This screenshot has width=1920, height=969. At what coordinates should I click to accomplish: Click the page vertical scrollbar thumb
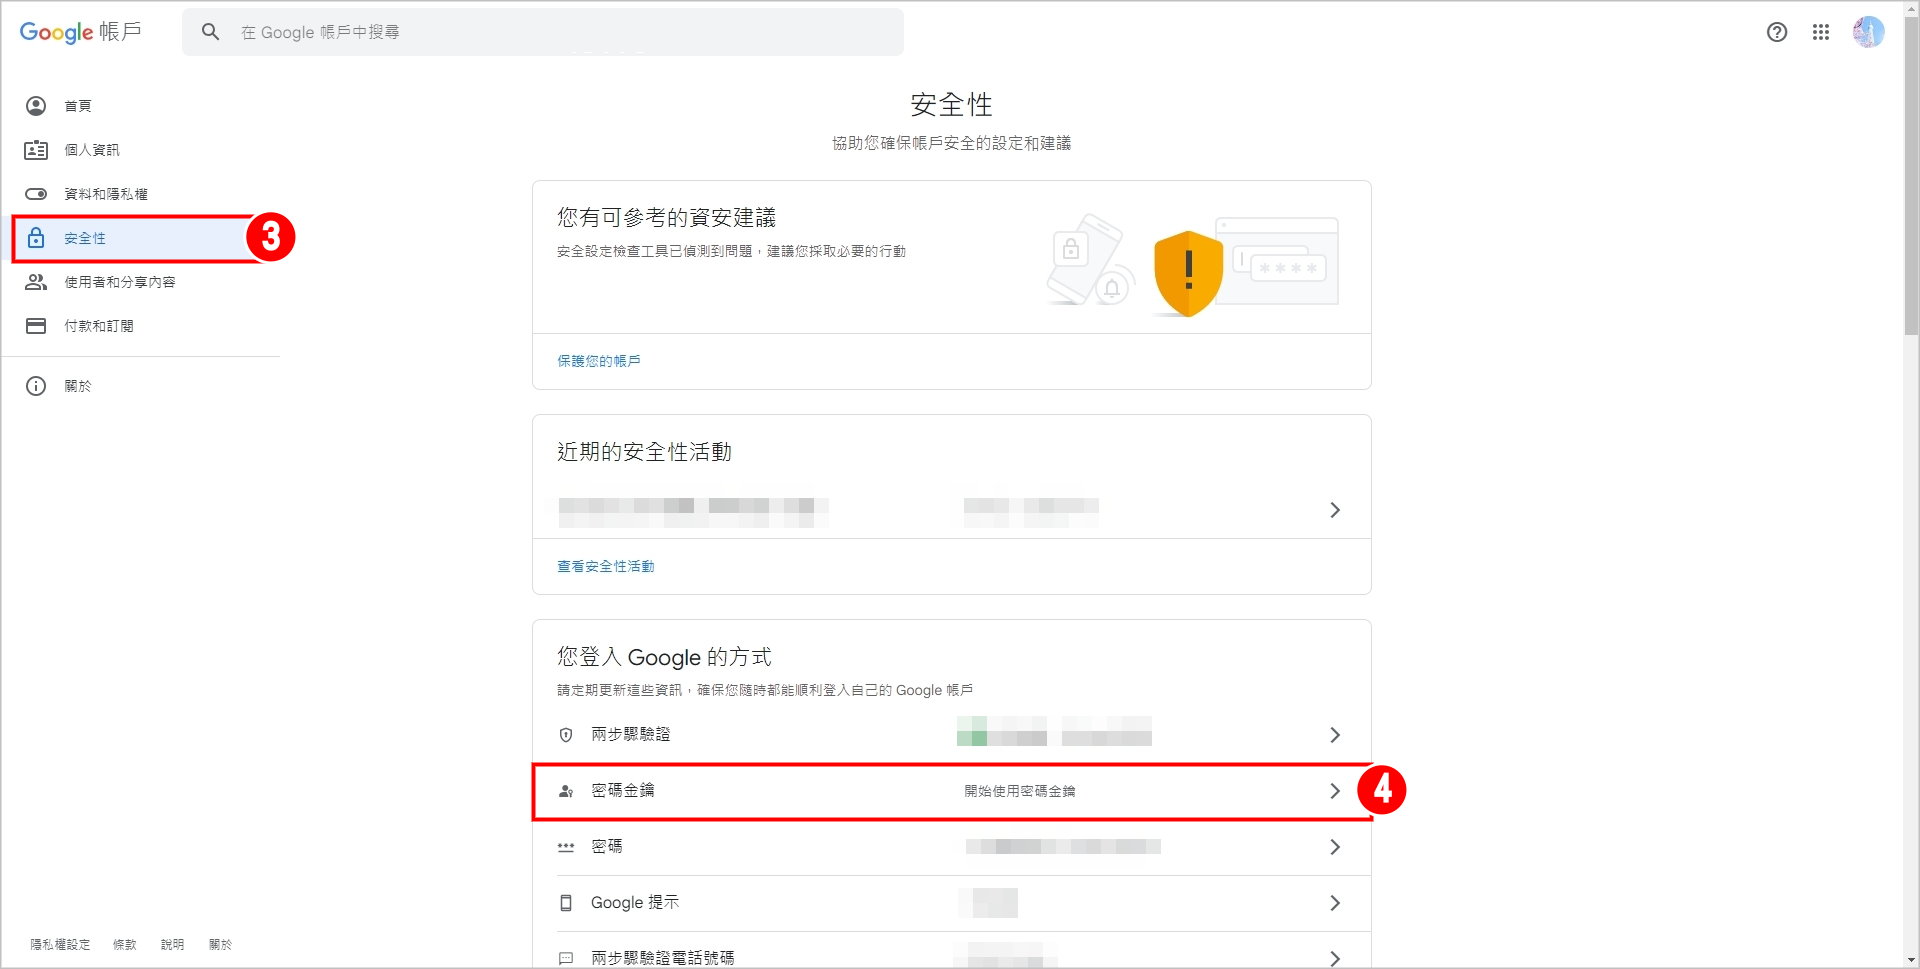[1911, 176]
